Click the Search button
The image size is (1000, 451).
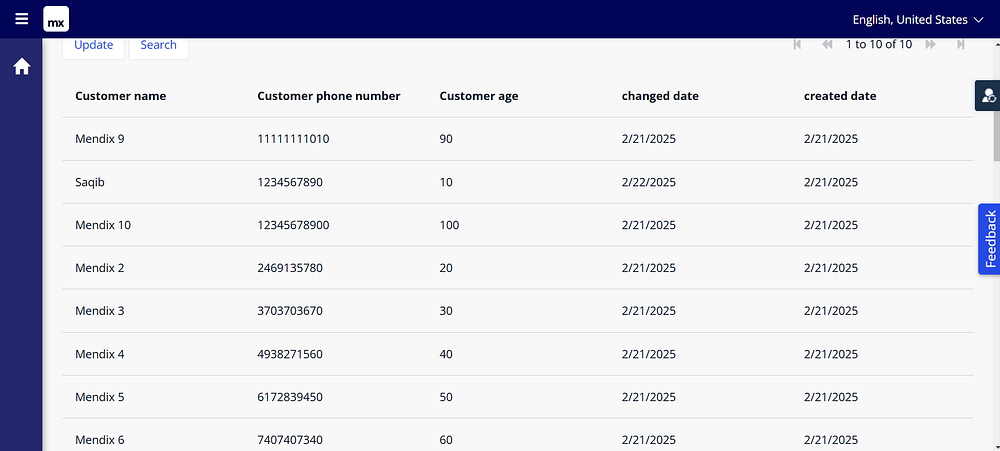[158, 45]
